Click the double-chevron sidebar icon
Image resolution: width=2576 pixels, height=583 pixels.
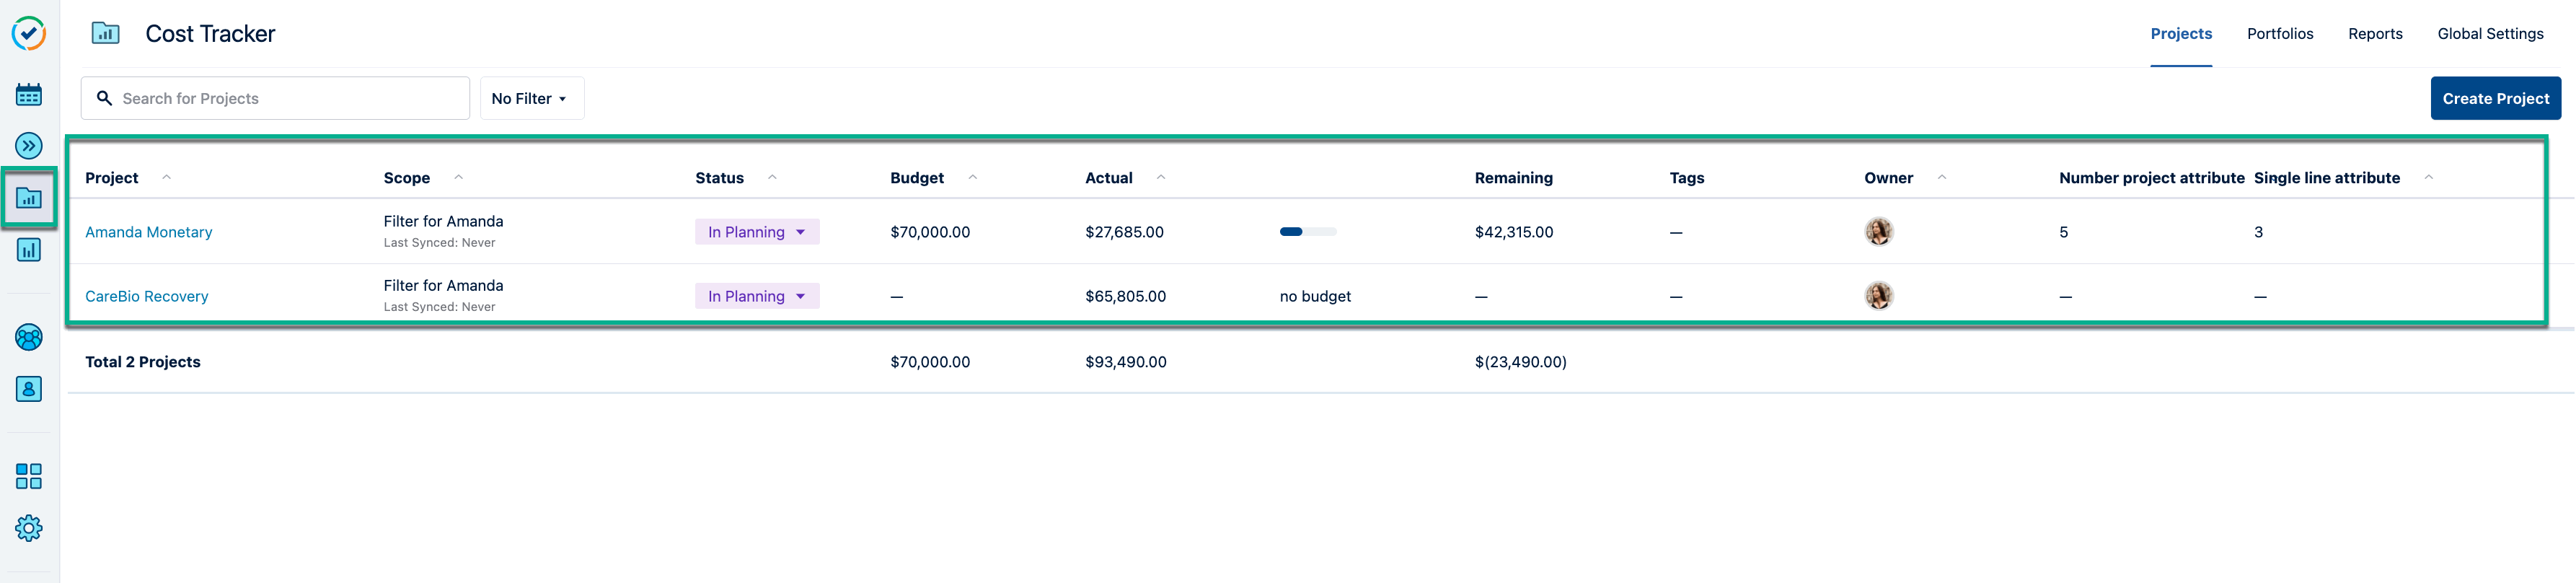(29, 145)
